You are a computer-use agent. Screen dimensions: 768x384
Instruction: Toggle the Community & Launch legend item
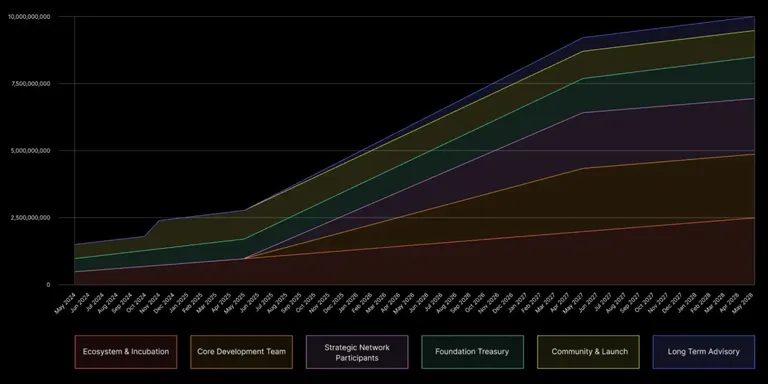point(588,352)
